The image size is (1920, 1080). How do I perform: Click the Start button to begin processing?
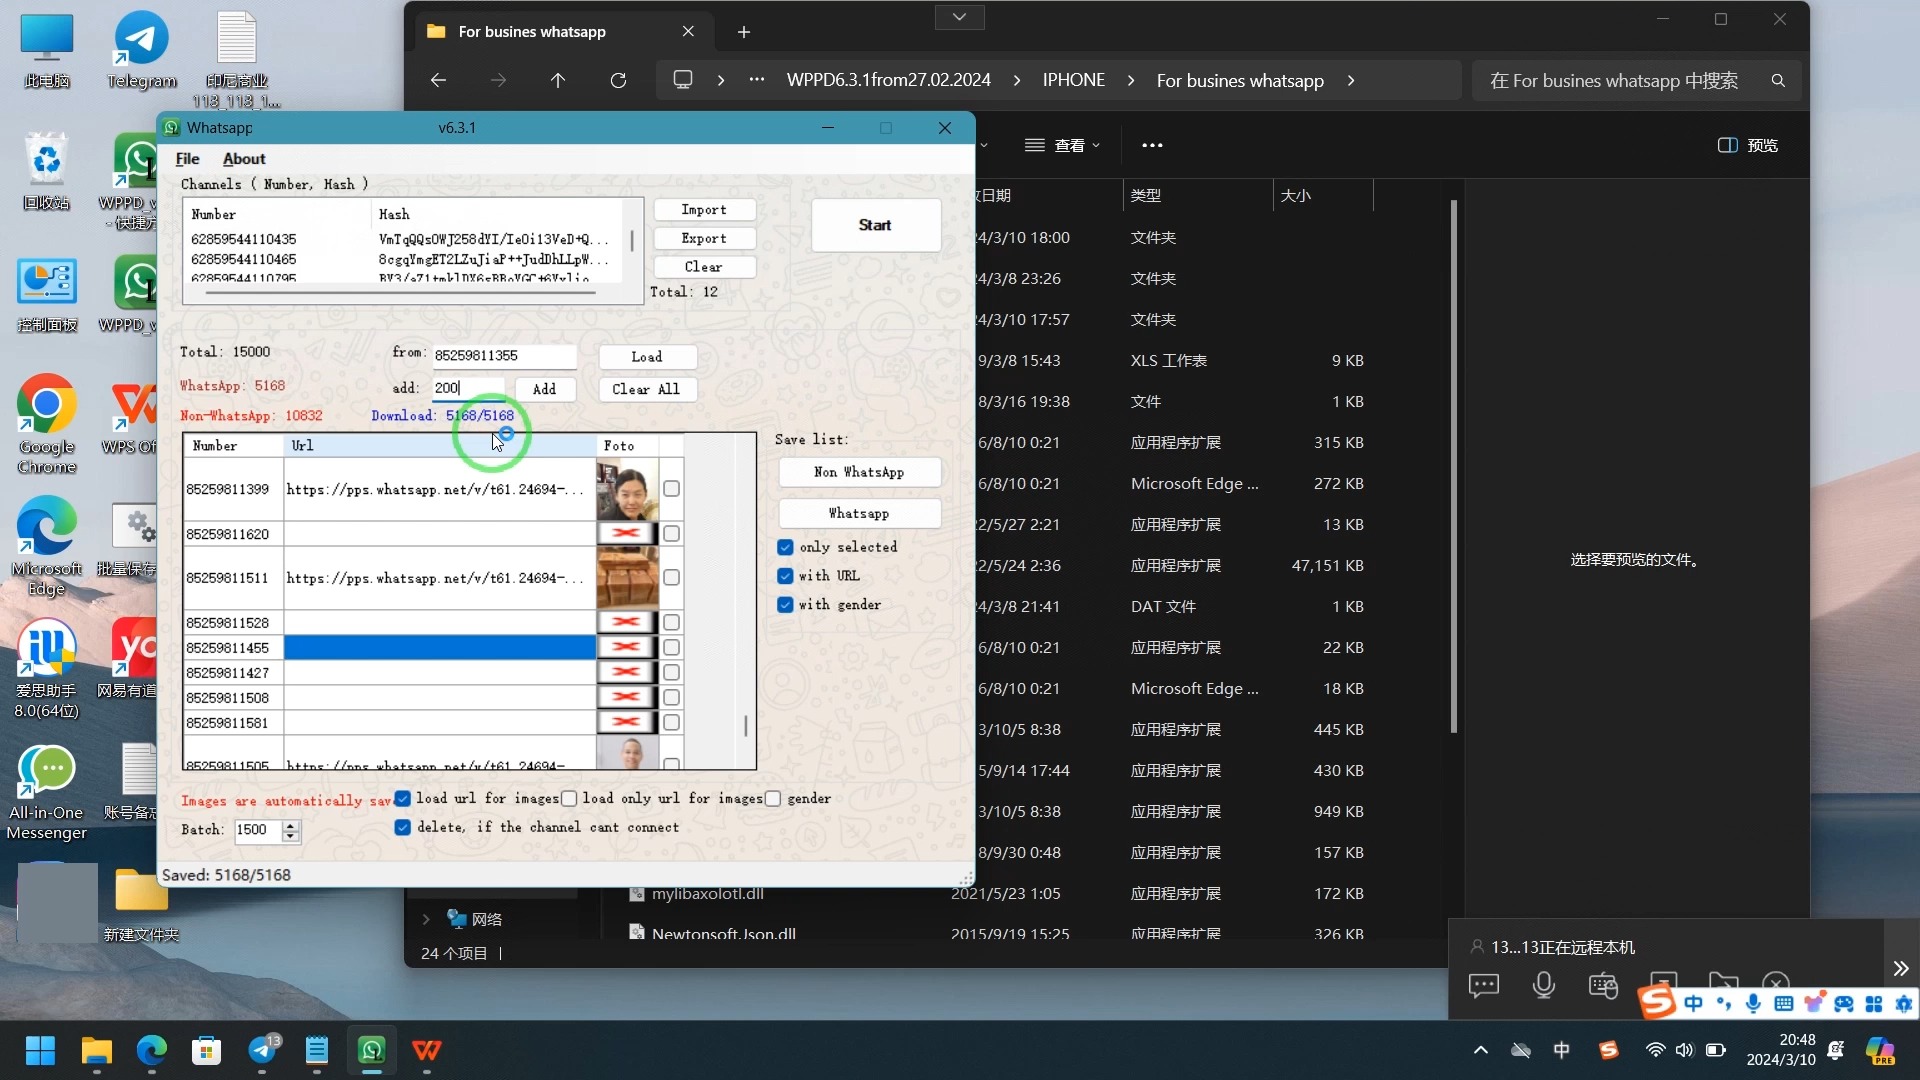coord(877,224)
